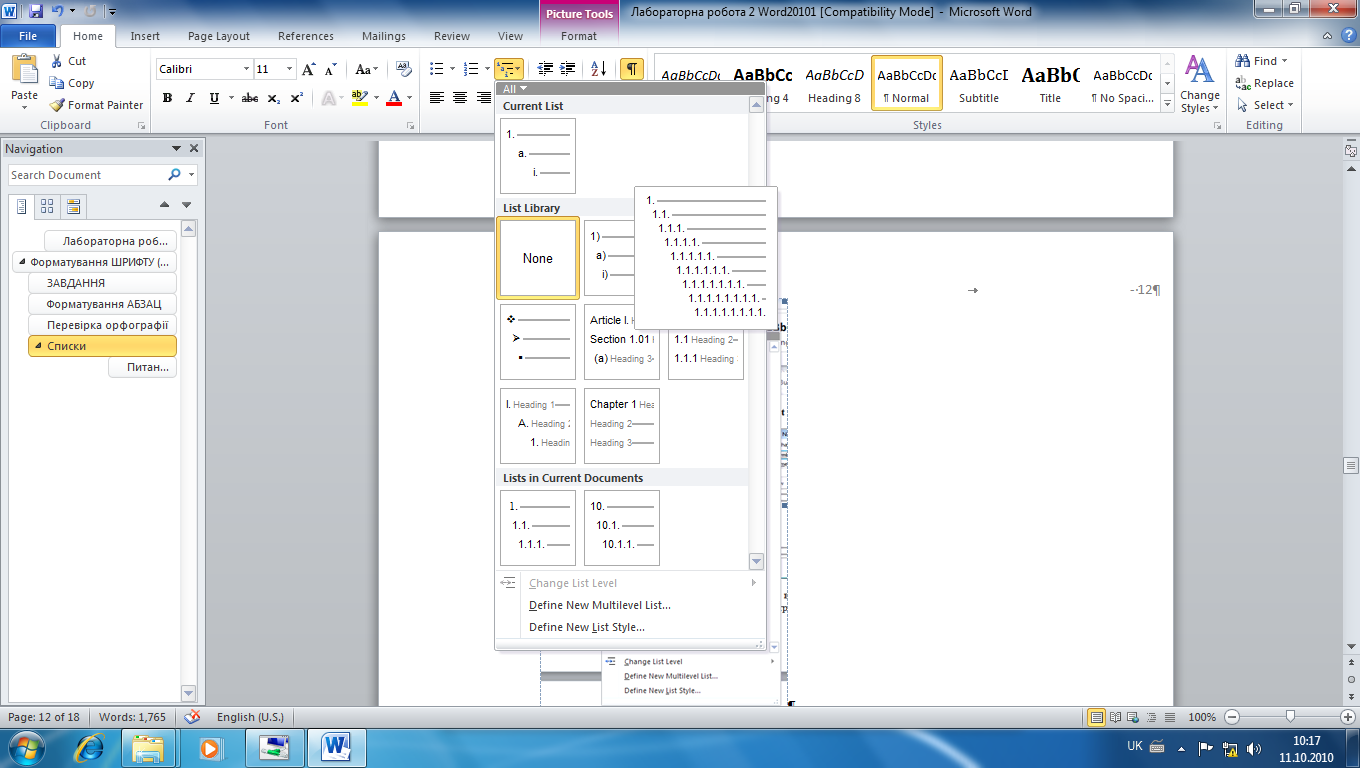Browse search results tab in Navigation pane
The image size is (1360, 768).
pos(73,207)
